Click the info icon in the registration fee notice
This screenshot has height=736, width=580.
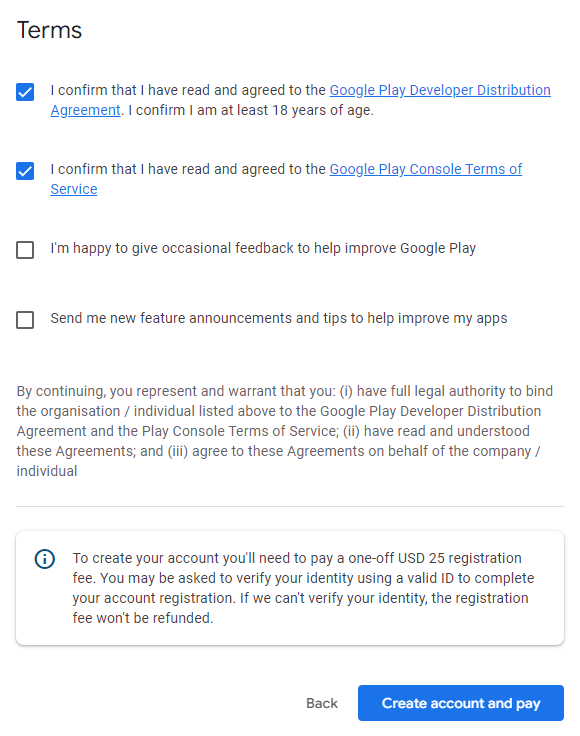pyautogui.click(x=45, y=559)
